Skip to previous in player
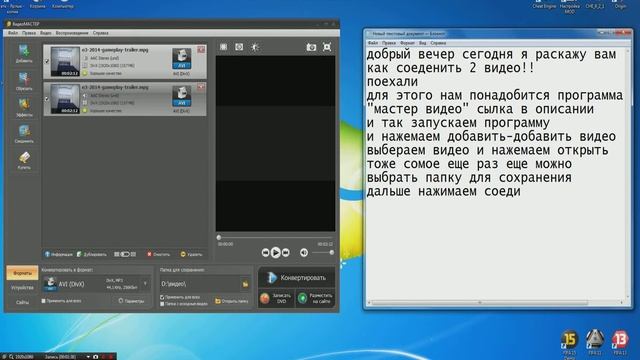The height and width of the screenshot is (360, 640). (265, 253)
